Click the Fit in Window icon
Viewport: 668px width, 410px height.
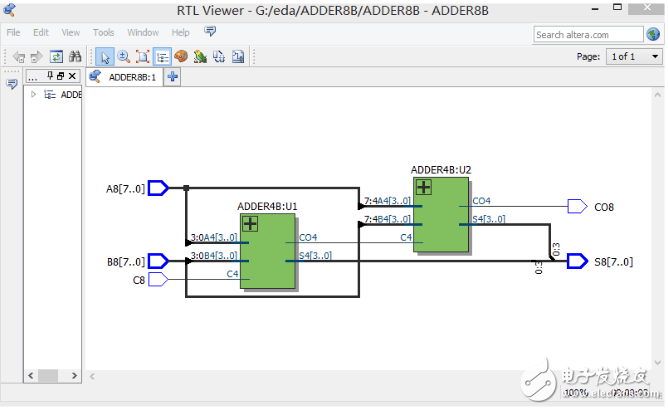click(143, 57)
